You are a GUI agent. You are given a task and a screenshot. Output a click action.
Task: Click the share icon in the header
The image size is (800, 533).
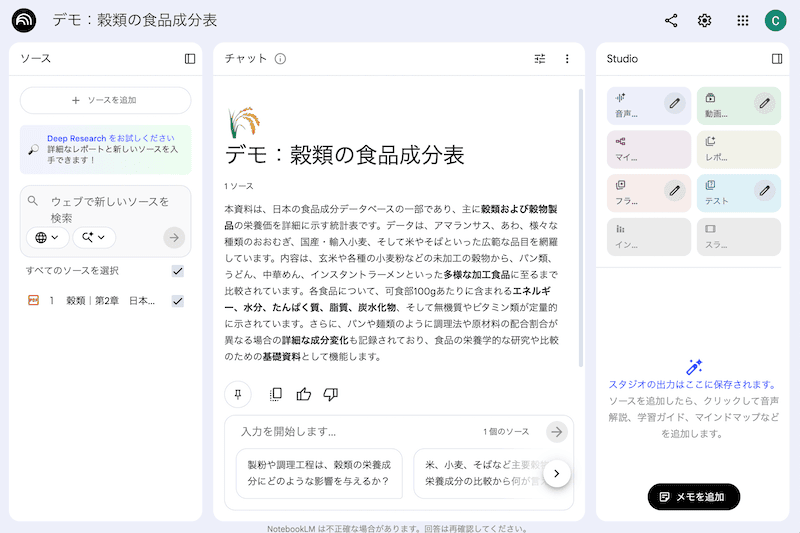point(671,20)
